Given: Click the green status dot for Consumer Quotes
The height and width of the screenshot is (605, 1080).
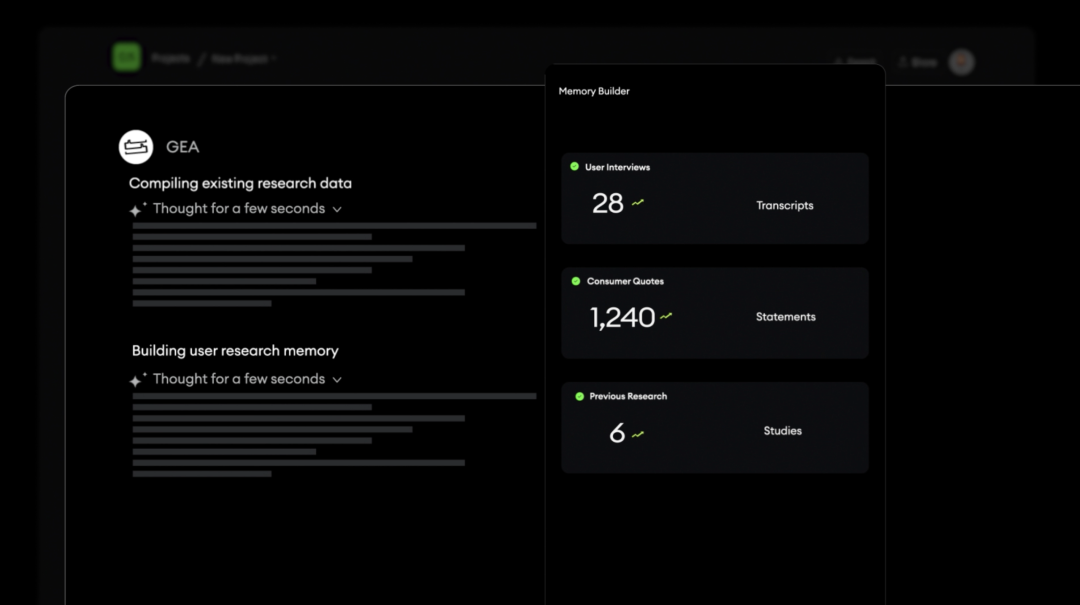Looking at the screenshot, I should coord(575,281).
